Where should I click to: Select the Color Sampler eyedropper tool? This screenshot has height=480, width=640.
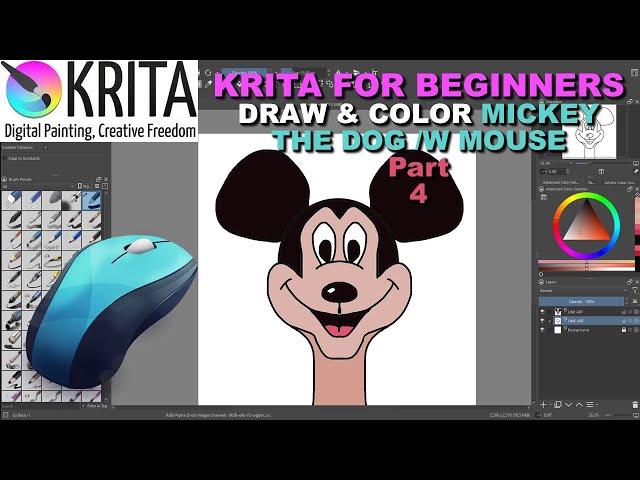(x=209, y=84)
